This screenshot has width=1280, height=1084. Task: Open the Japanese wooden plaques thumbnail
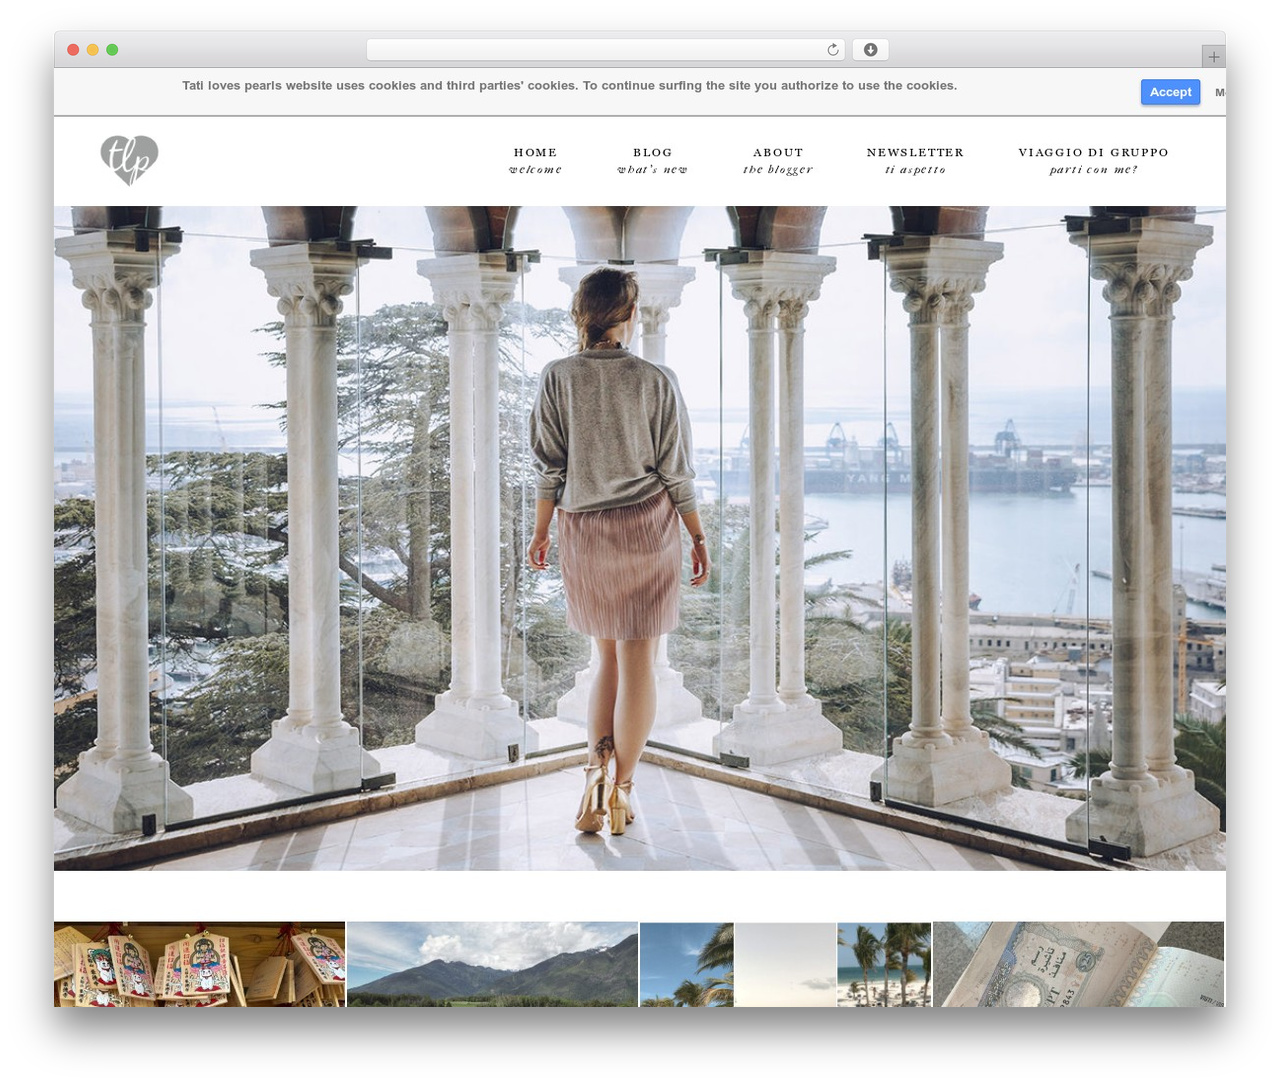(x=199, y=964)
